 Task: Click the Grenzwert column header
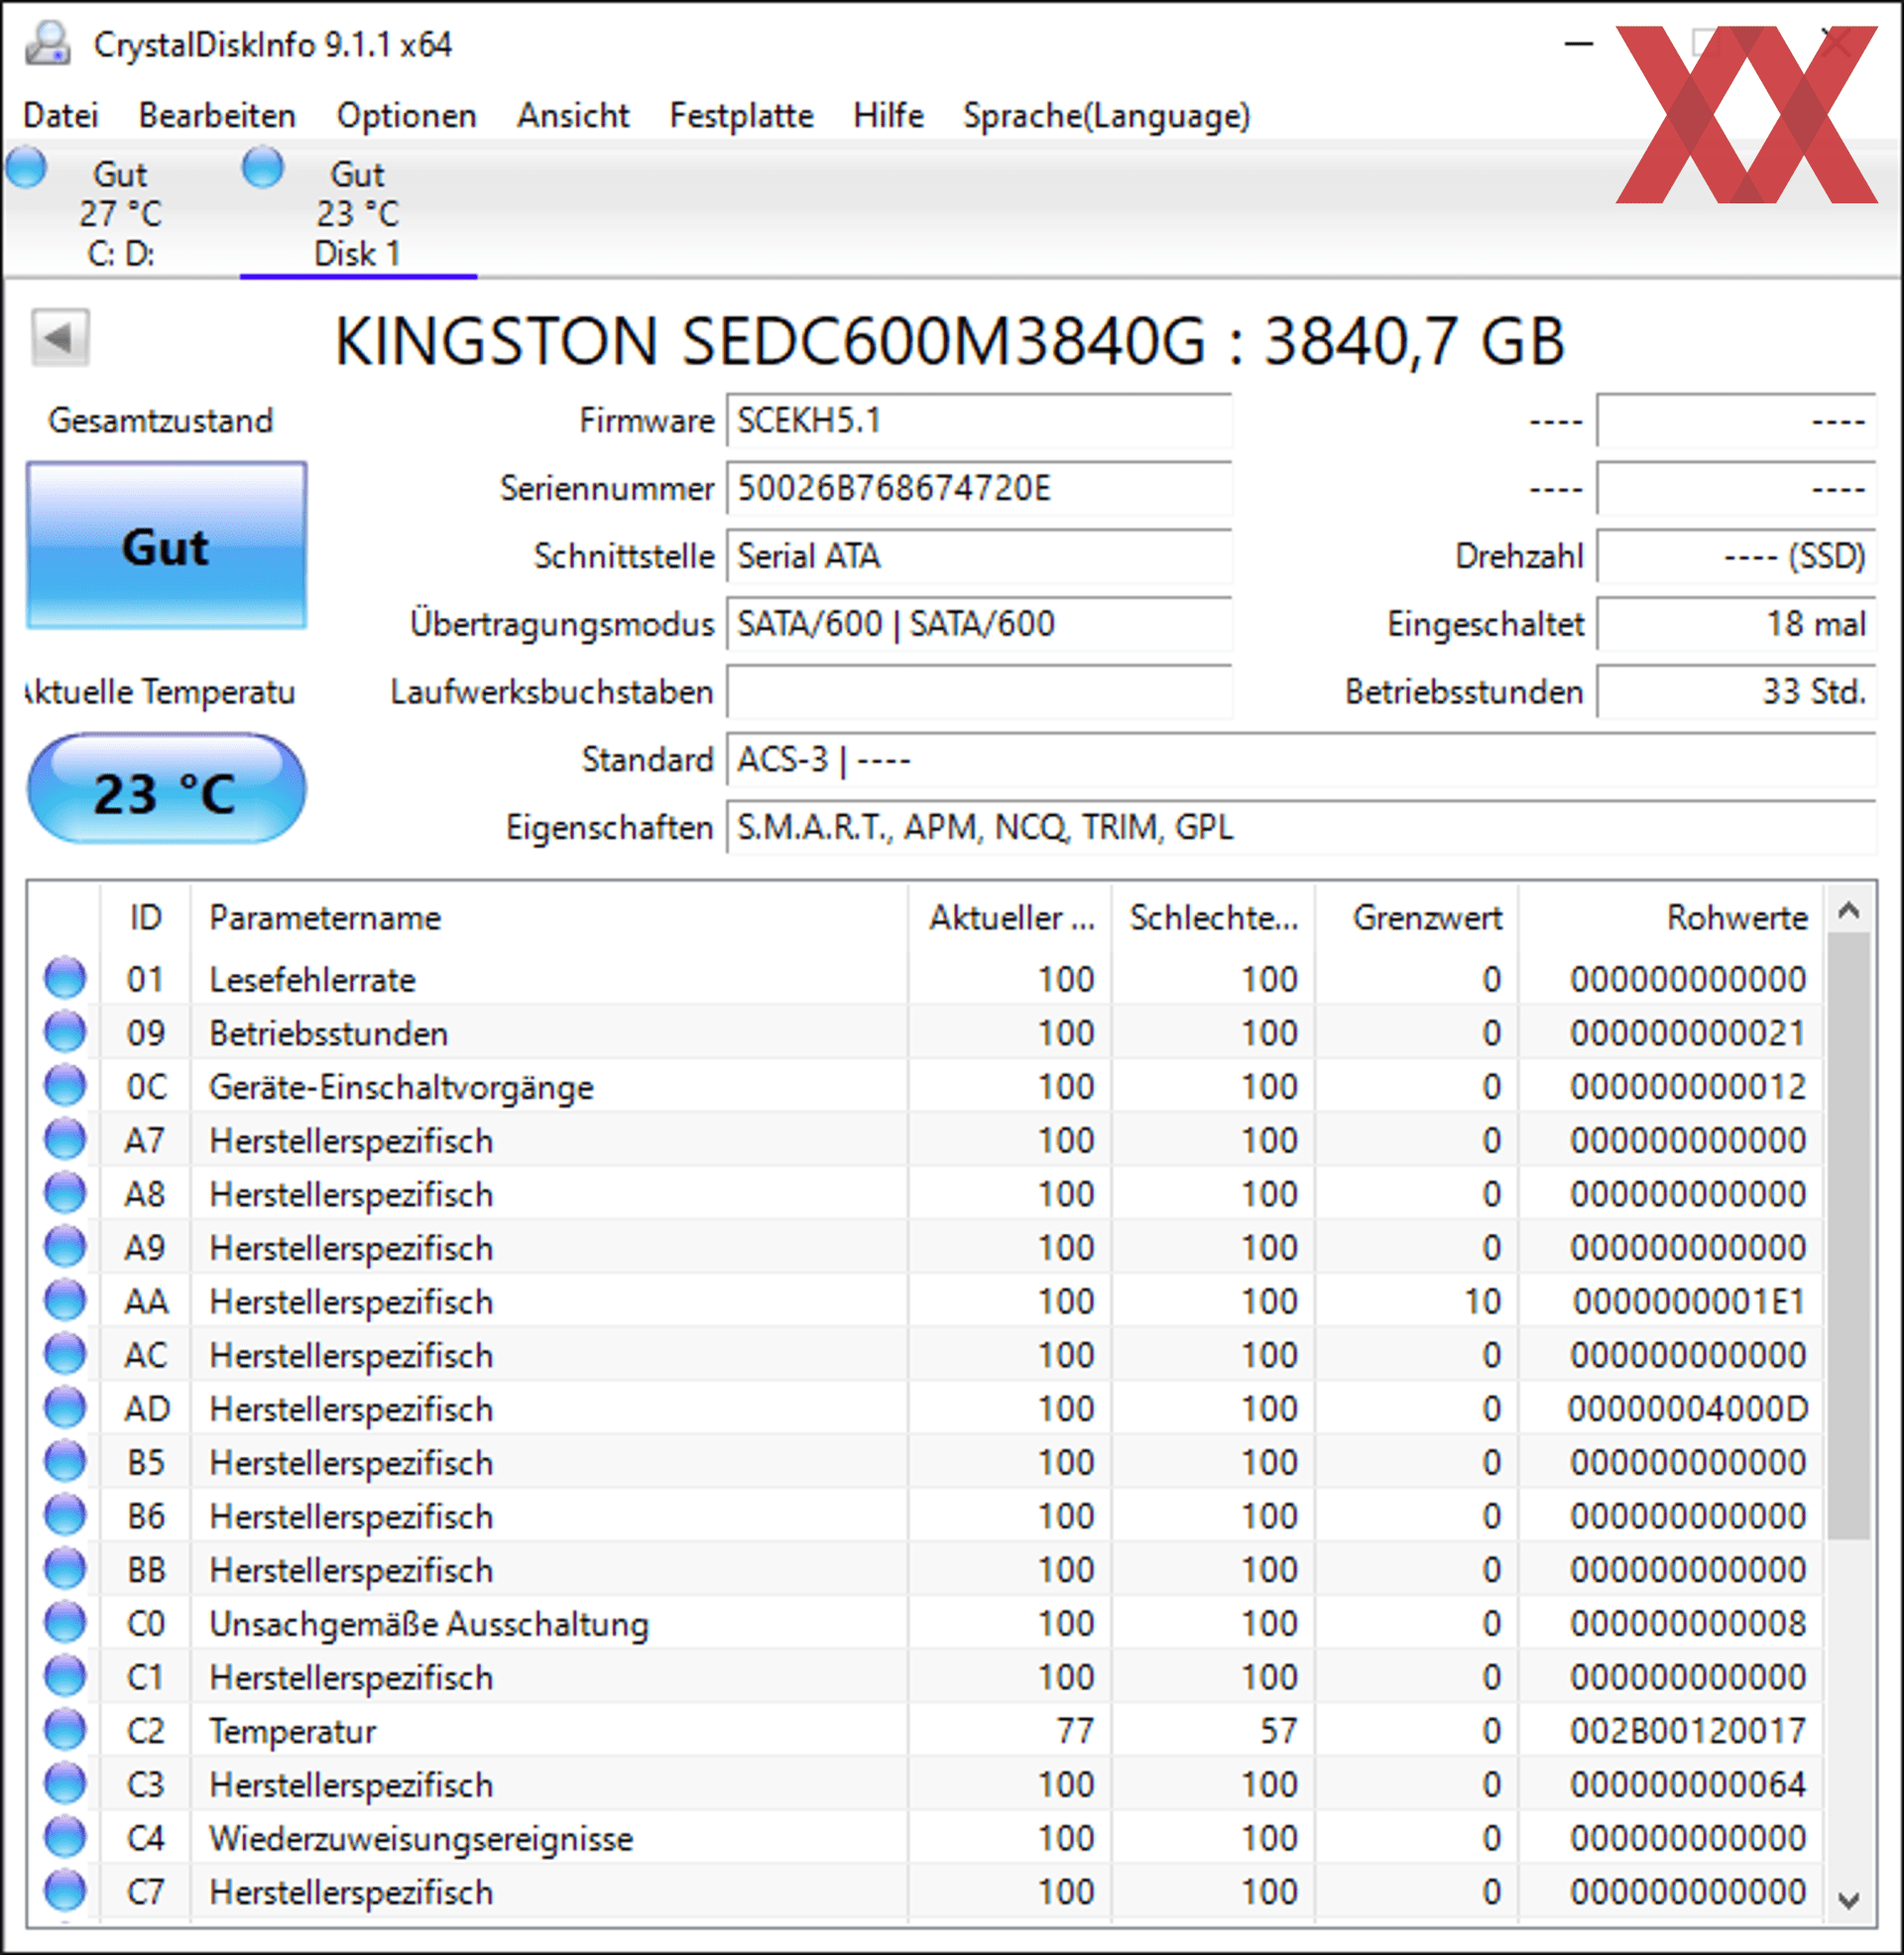pyautogui.click(x=1417, y=918)
